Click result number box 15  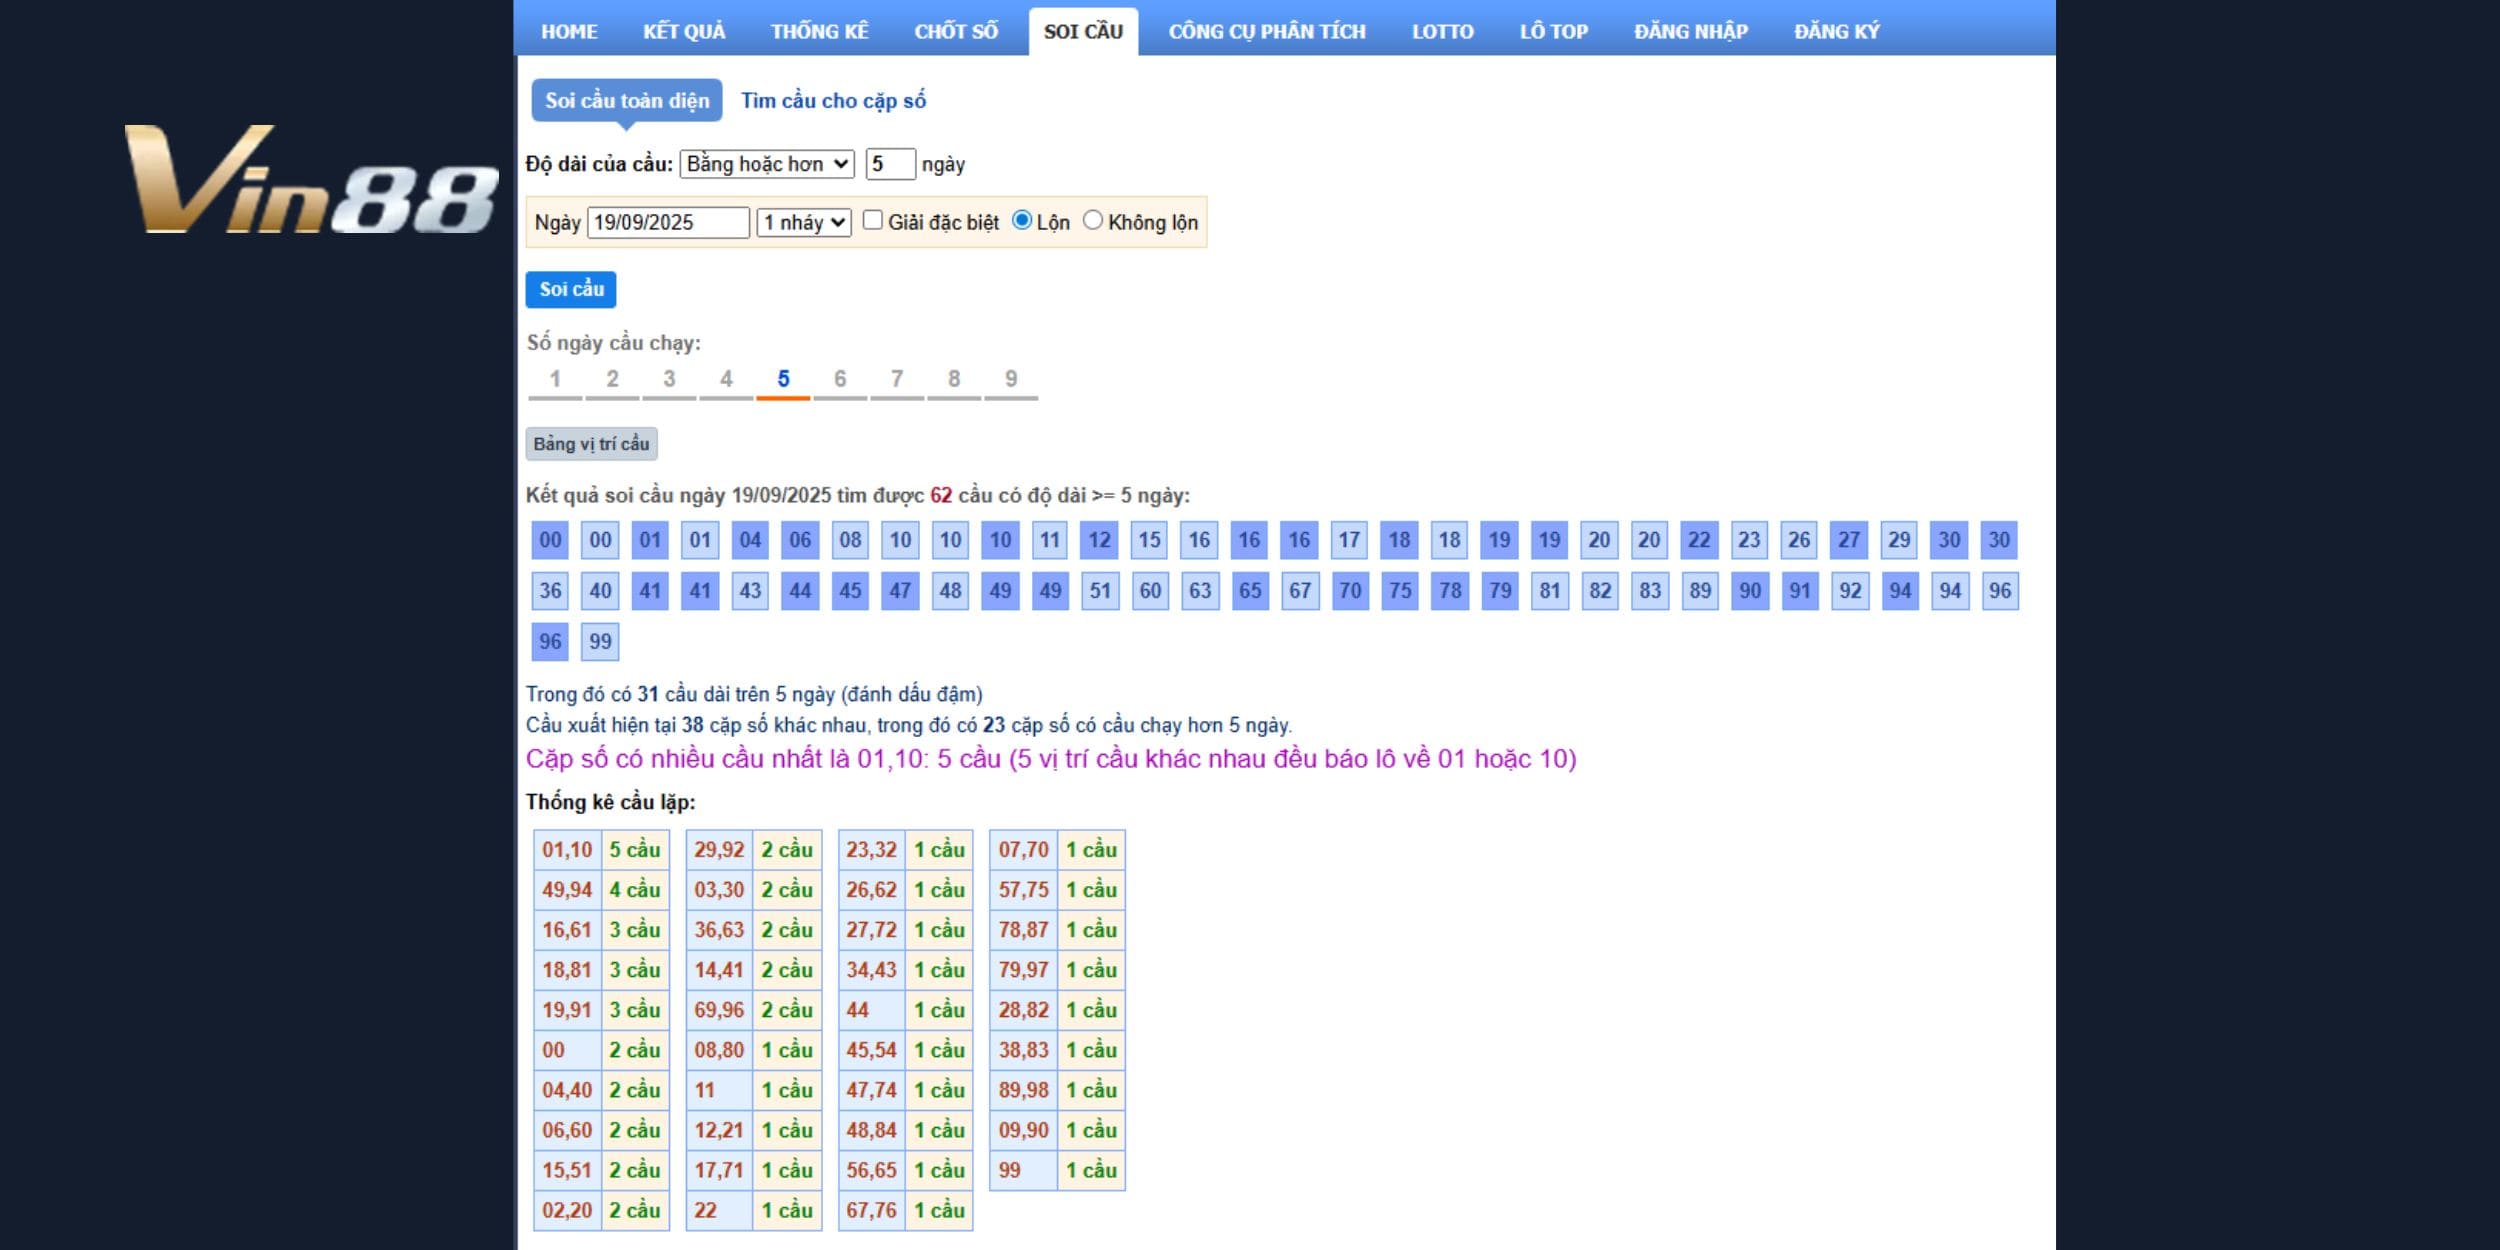1150,540
